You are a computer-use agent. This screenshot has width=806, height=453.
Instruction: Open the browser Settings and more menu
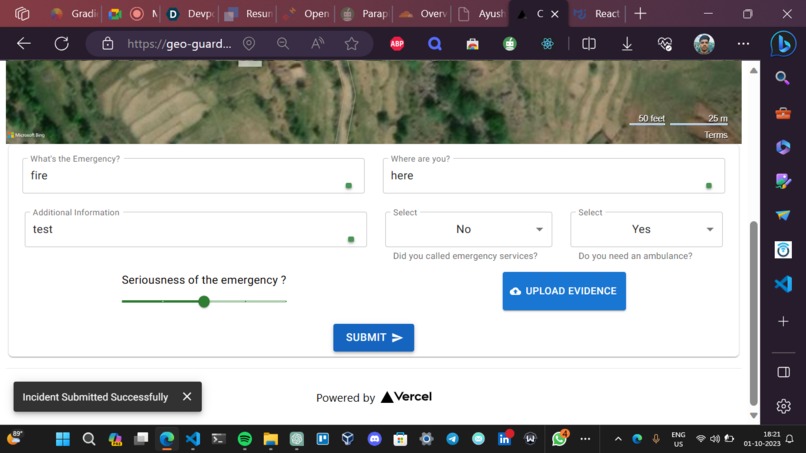pos(743,44)
